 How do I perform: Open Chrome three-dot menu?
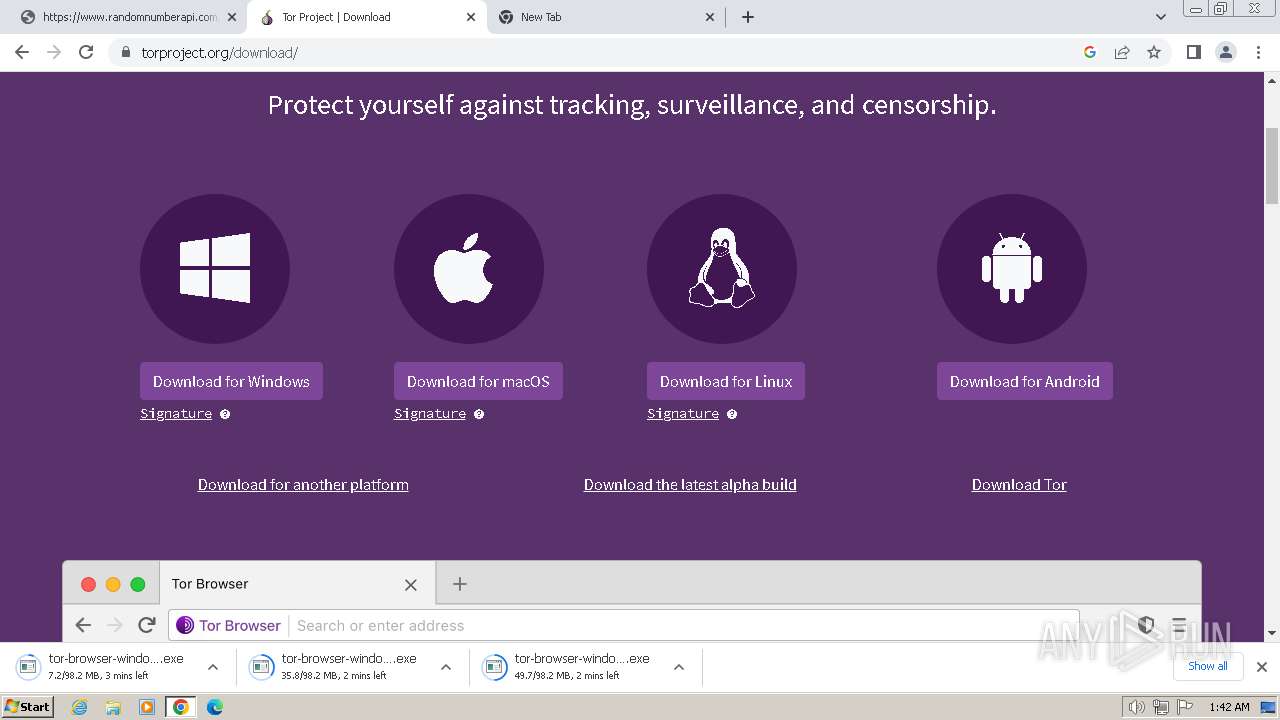coord(1259,52)
